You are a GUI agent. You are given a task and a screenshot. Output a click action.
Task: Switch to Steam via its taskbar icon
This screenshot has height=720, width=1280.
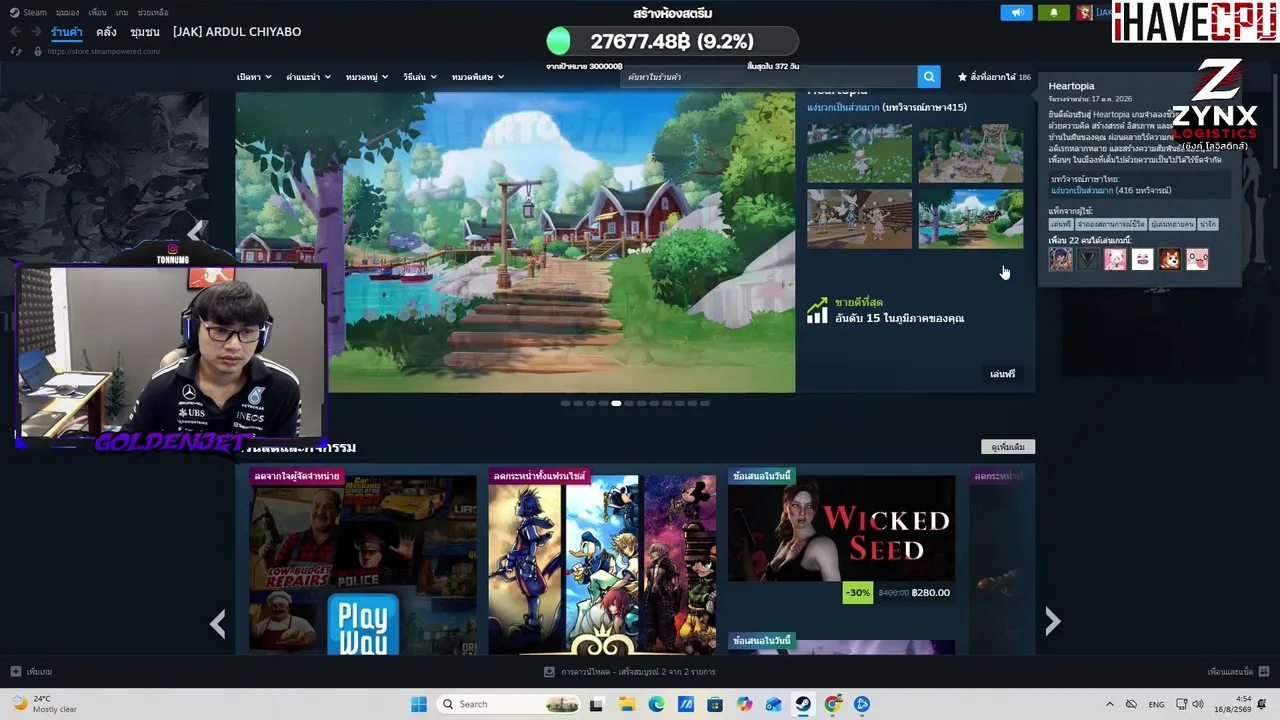tap(803, 704)
